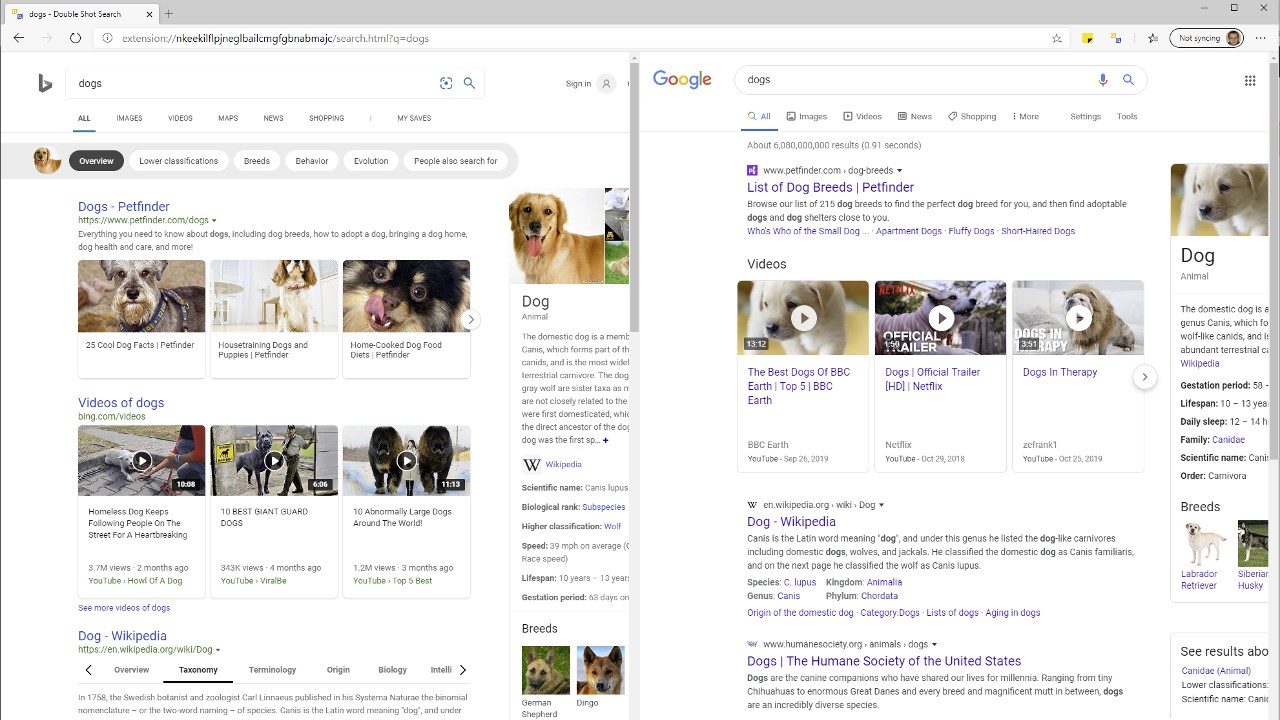Play 10 Best Giant Guard Dogs video

coord(274,461)
